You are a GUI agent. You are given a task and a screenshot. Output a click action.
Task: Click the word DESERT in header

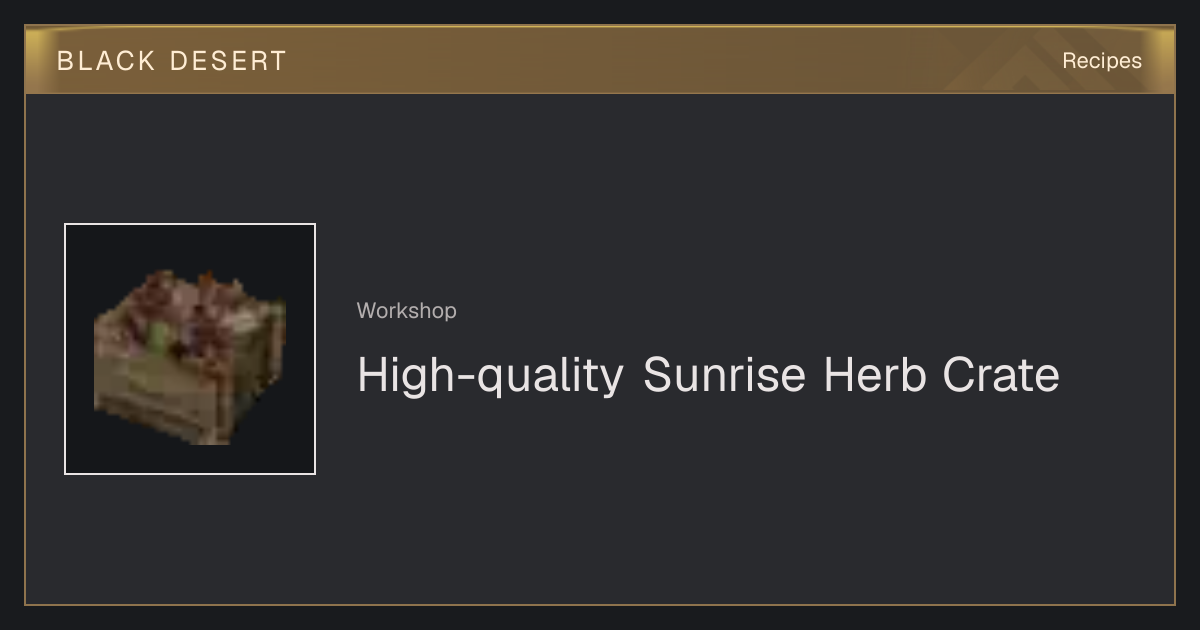point(228,61)
